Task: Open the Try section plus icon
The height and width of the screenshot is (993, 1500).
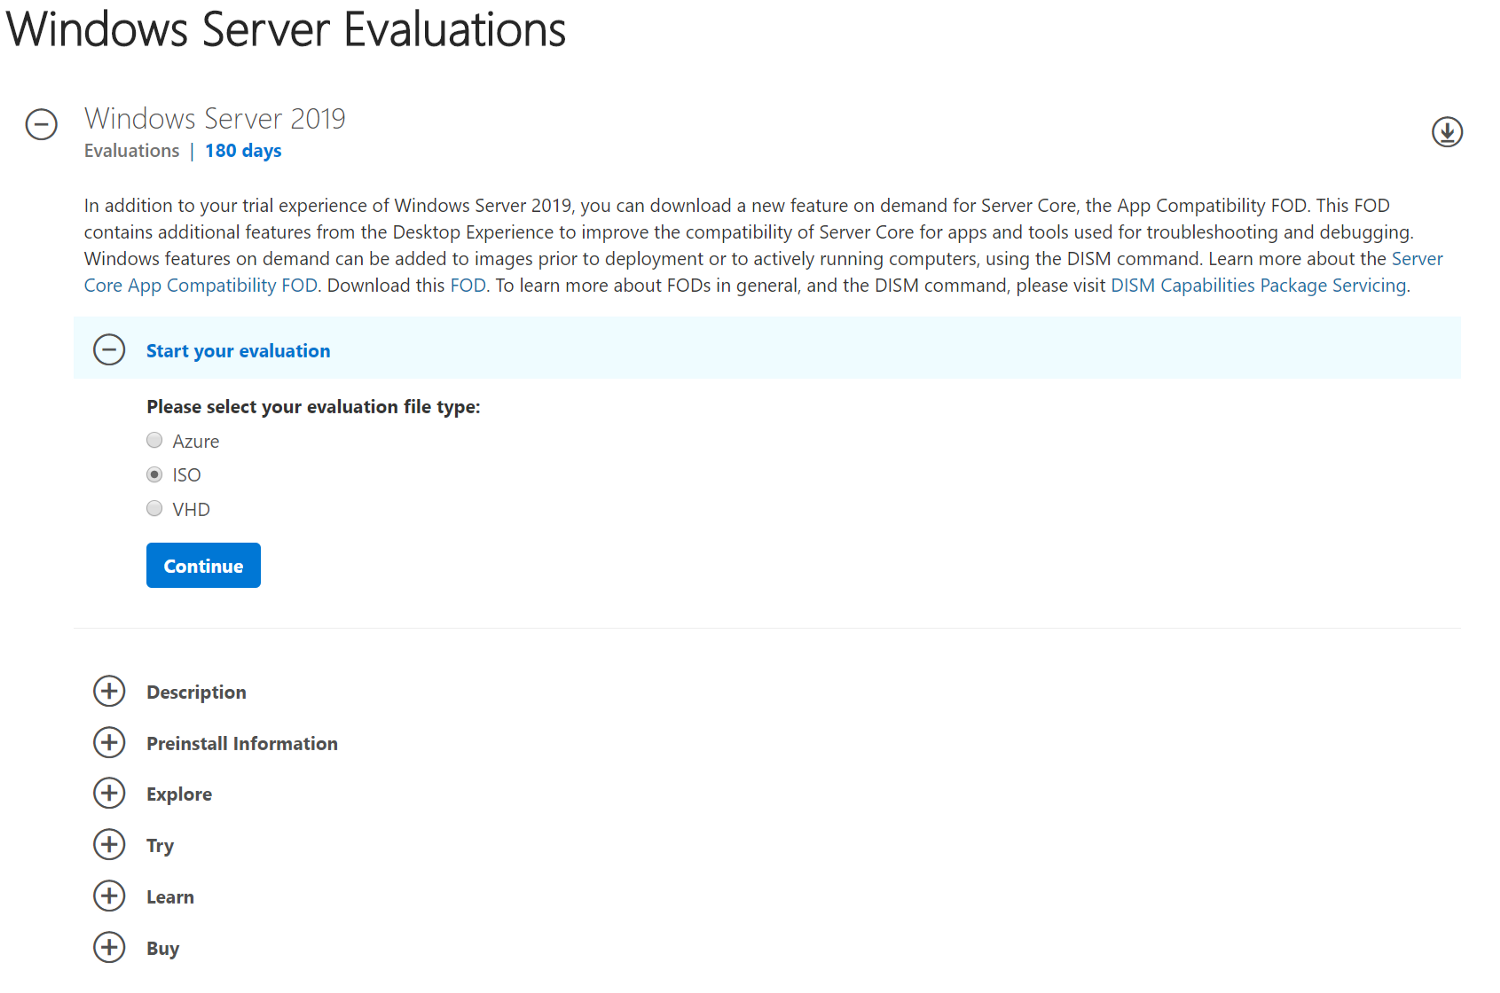Action: [x=109, y=844]
